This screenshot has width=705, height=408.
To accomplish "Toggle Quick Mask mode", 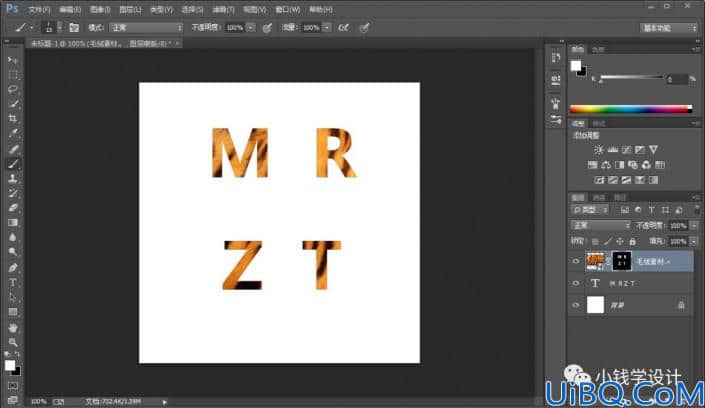I will pyautogui.click(x=13, y=386).
